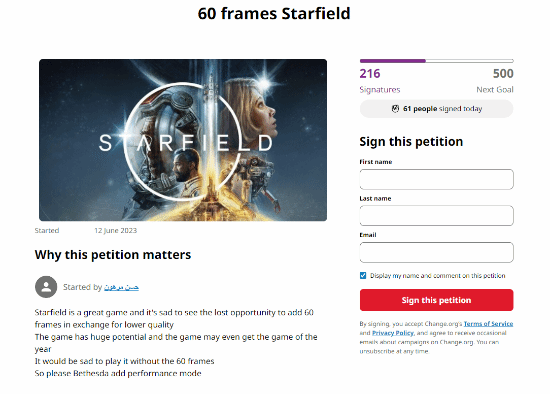Click the Last name input field
The width and height of the screenshot is (550, 394).
coord(436,215)
